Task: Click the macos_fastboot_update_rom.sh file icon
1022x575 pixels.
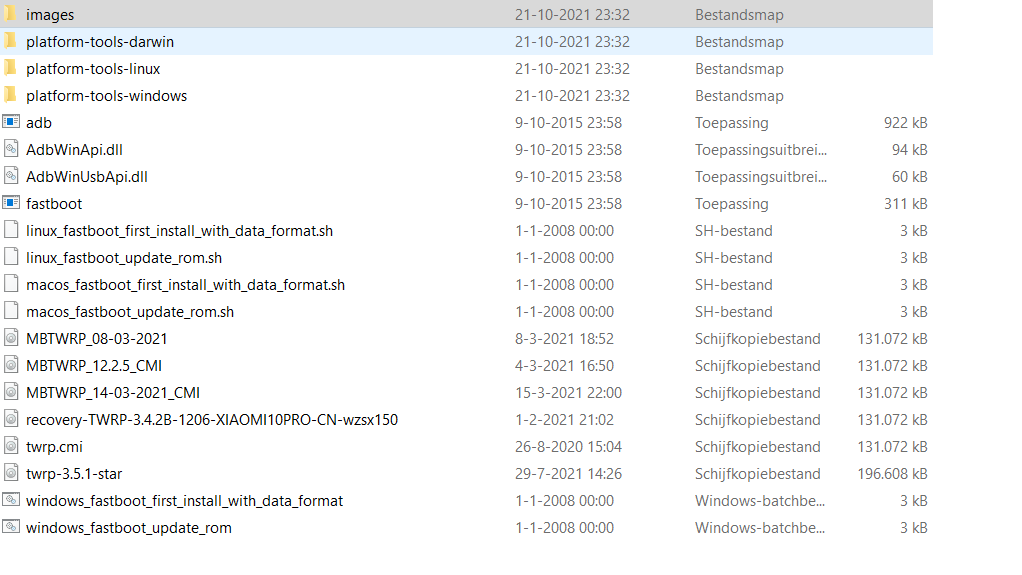Action: tap(11, 311)
